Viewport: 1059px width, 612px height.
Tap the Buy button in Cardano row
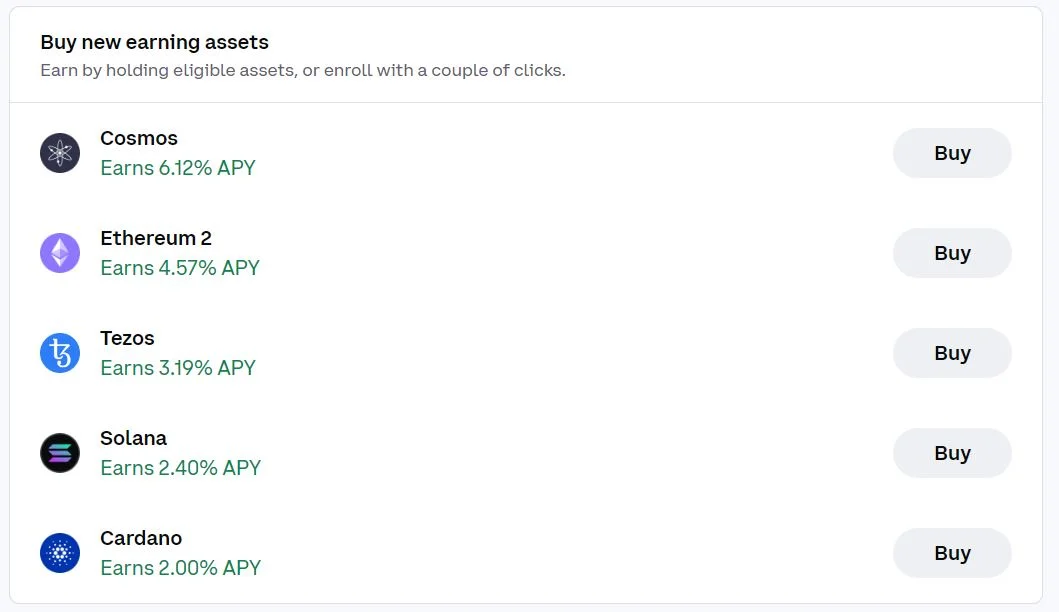coord(952,553)
